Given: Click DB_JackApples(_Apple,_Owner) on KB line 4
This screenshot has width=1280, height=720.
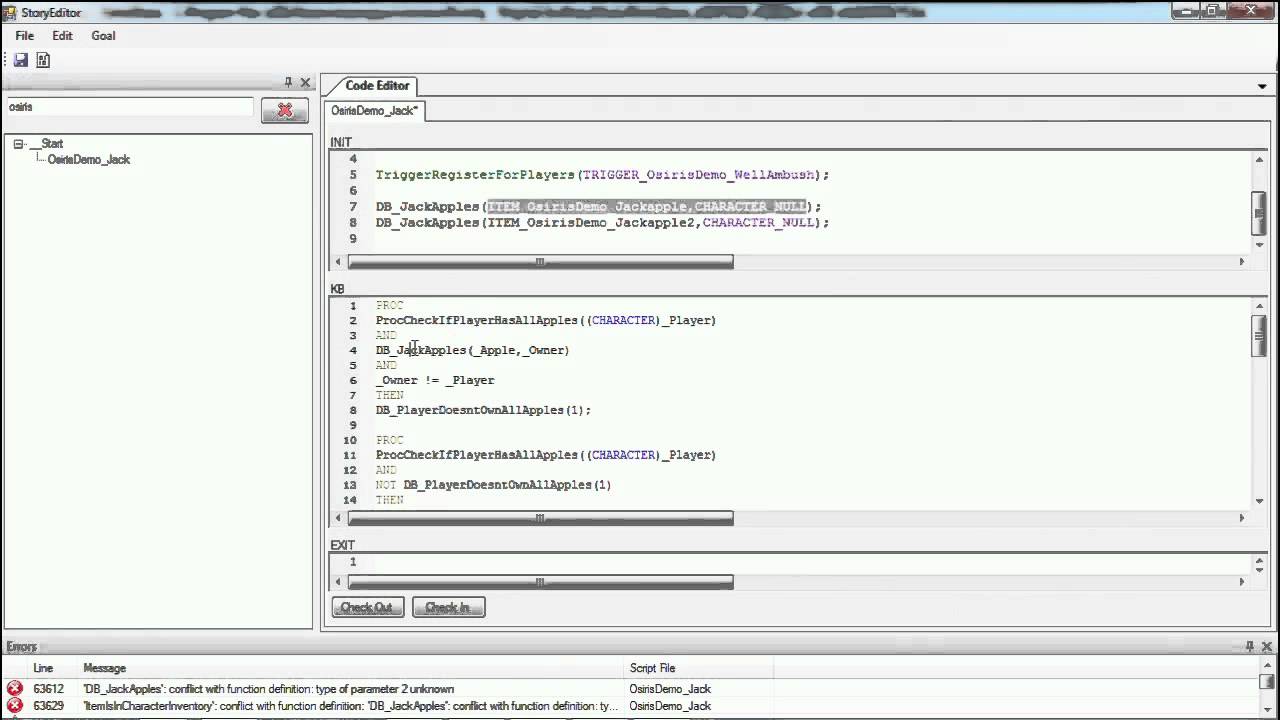Looking at the screenshot, I should (x=472, y=350).
